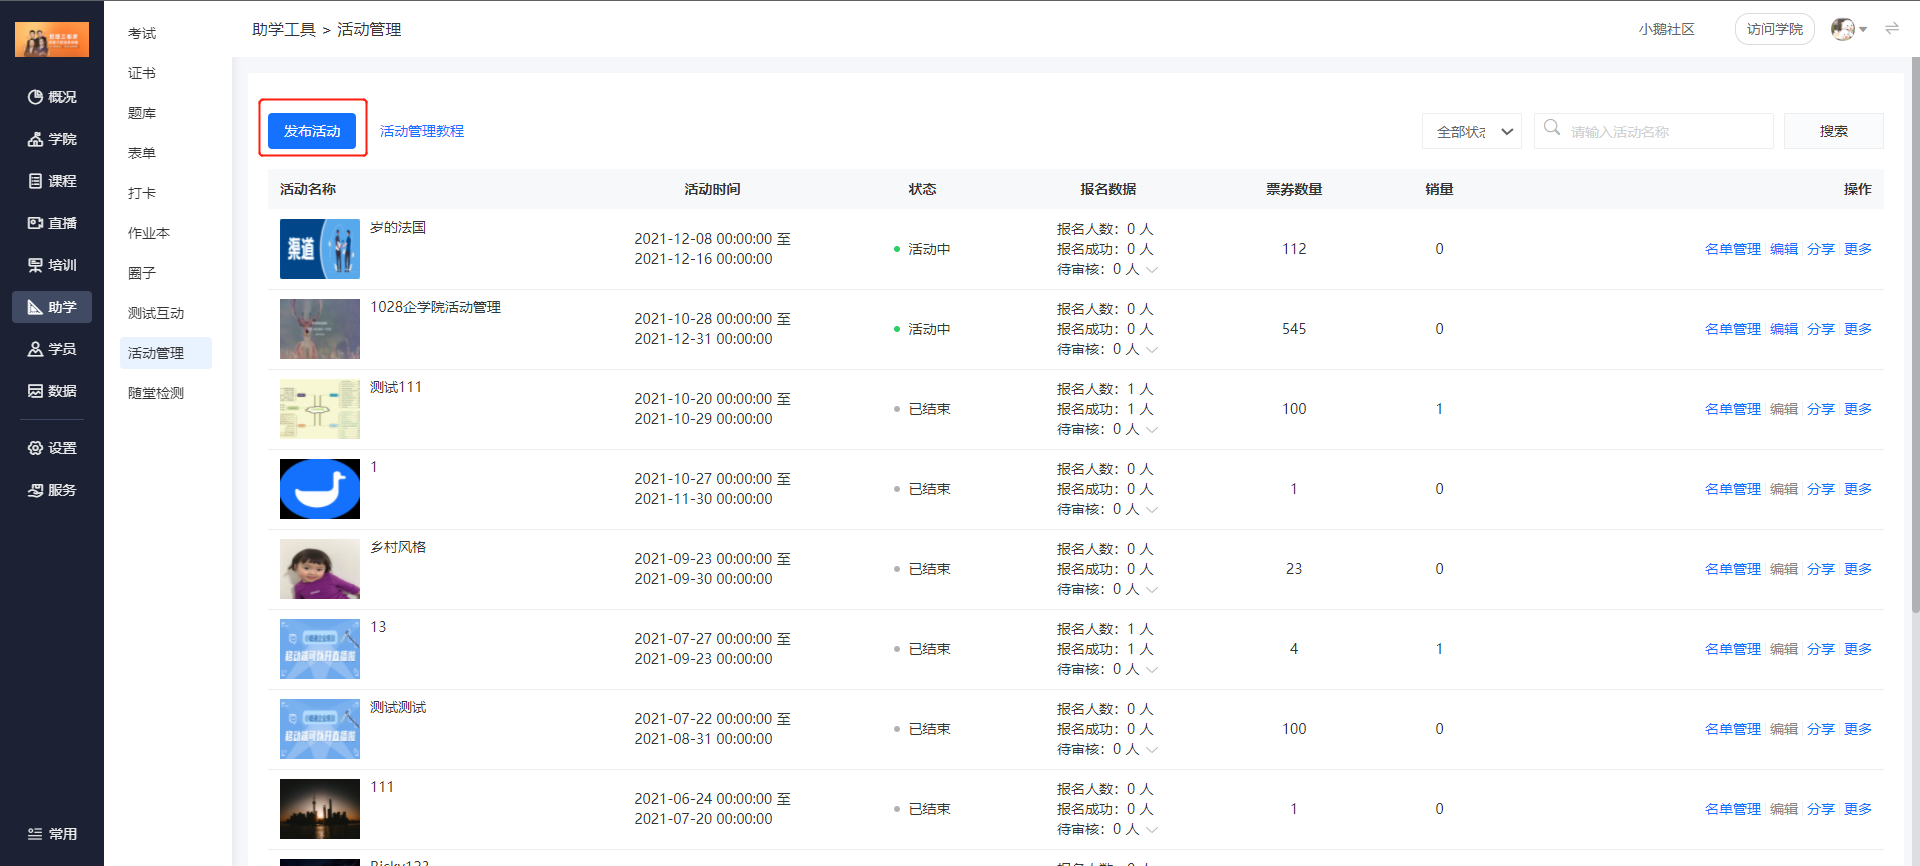Open 打卡 submenu item
Screen dimensions: 1920x866
142,193
